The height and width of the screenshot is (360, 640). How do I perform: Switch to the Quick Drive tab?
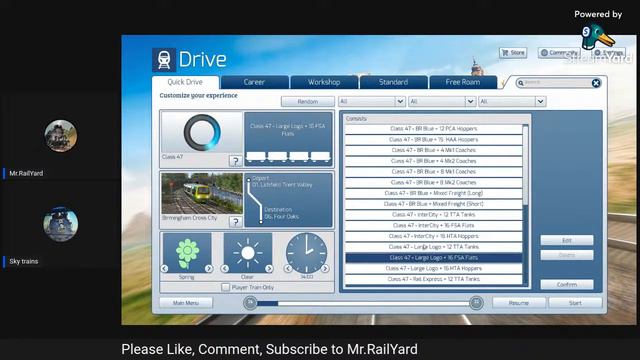coord(185,82)
